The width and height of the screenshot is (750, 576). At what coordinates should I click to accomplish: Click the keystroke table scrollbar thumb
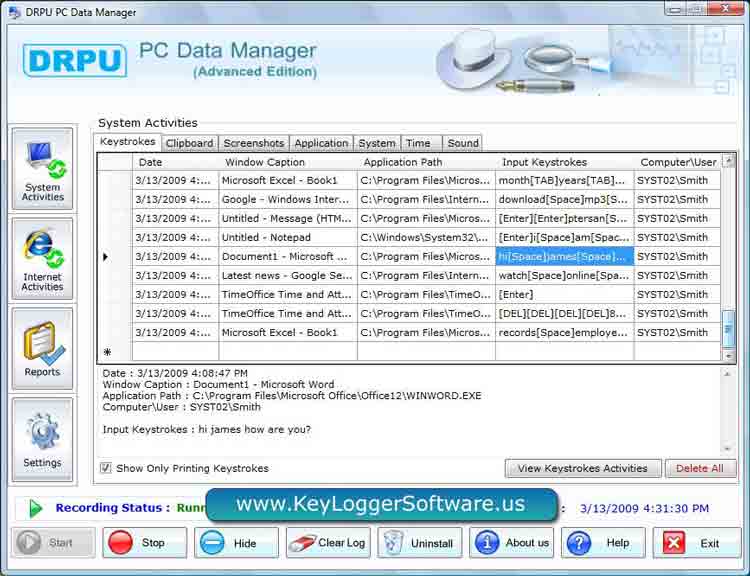tap(728, 329)
